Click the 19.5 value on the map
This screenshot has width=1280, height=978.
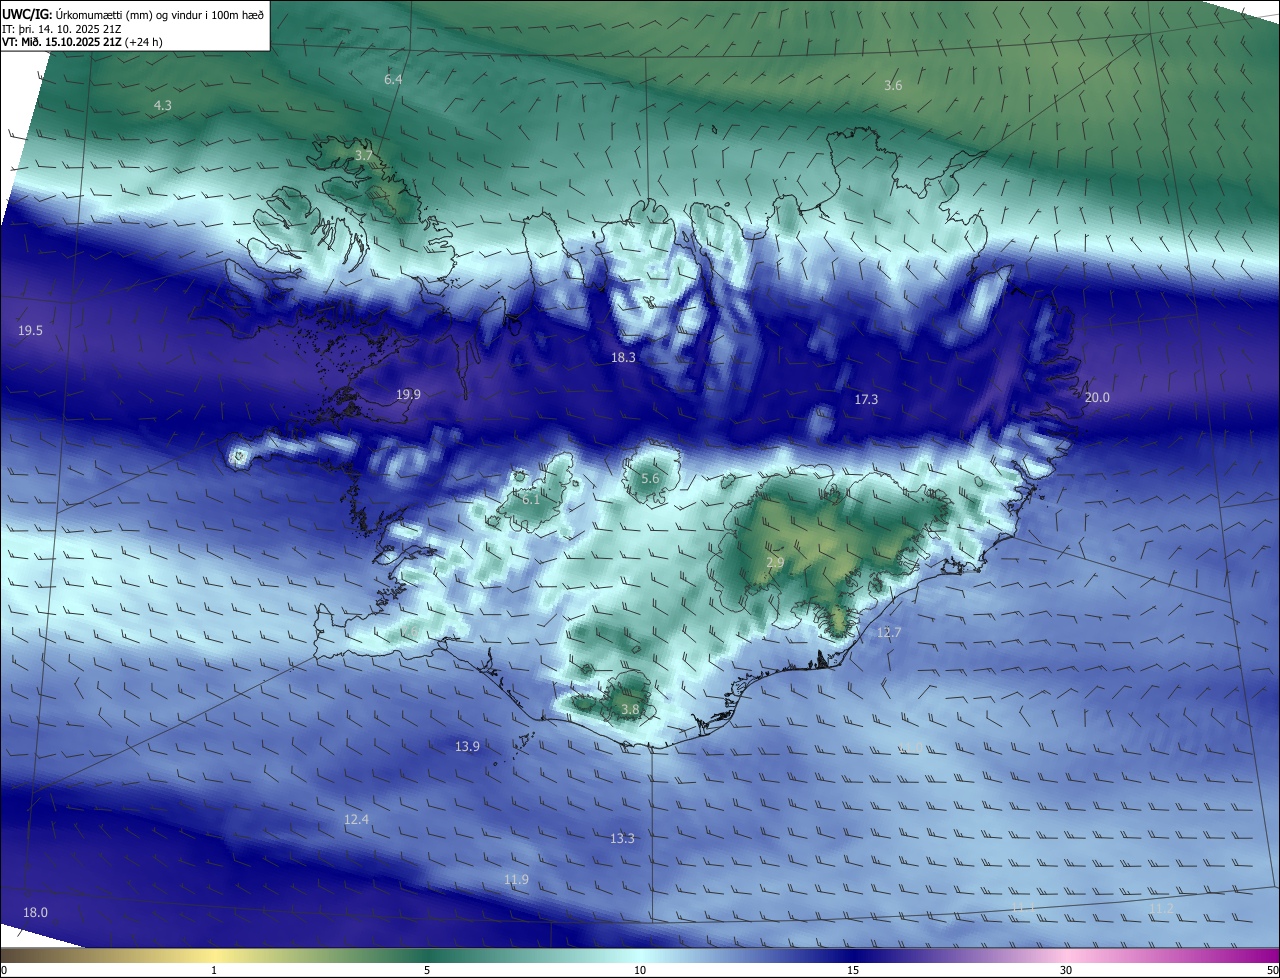(x=31, y=330)
